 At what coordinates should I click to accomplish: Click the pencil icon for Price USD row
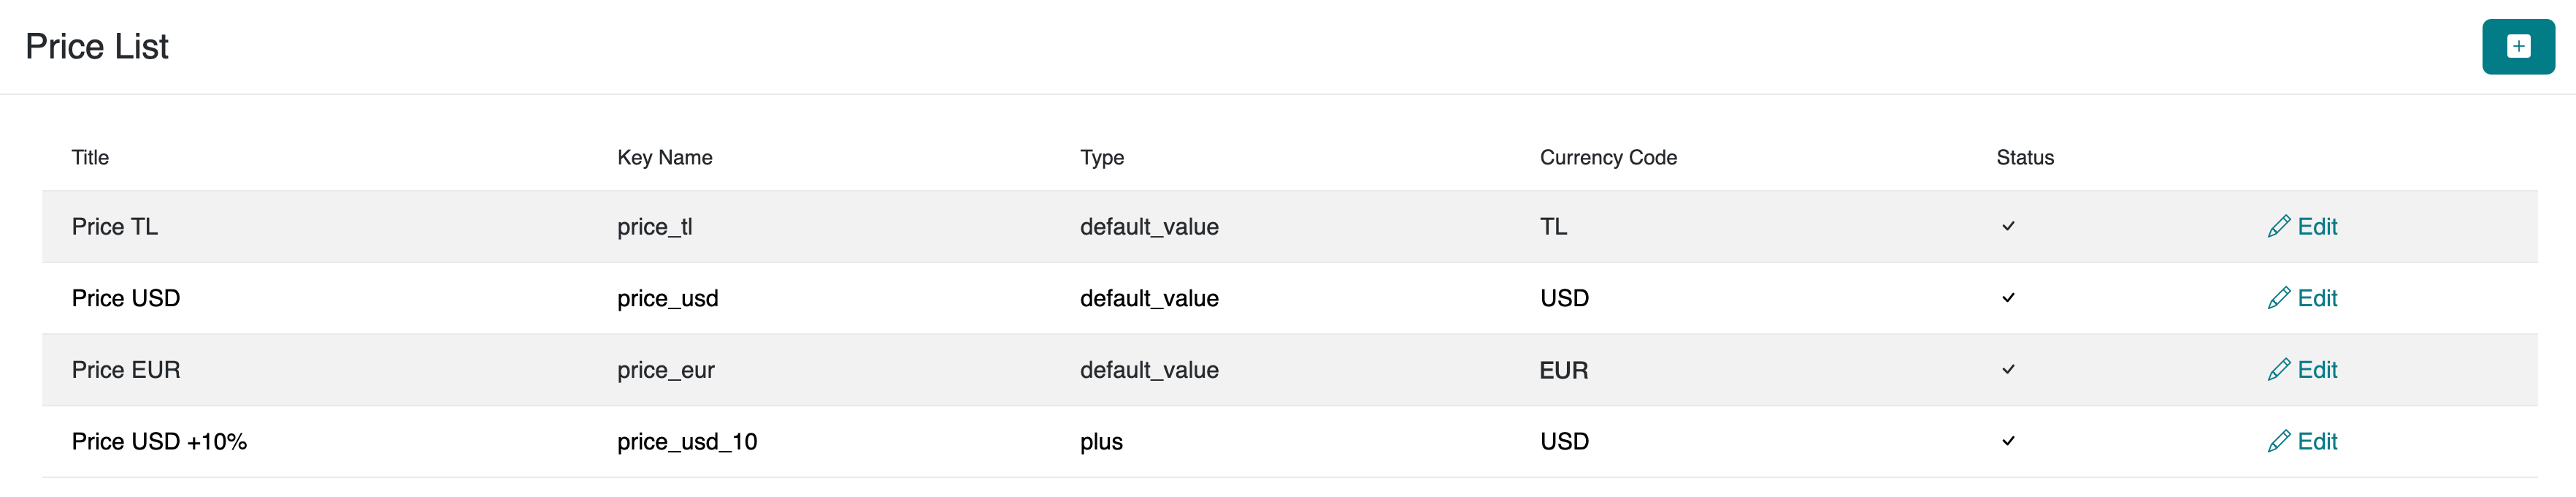(2278, 299)
